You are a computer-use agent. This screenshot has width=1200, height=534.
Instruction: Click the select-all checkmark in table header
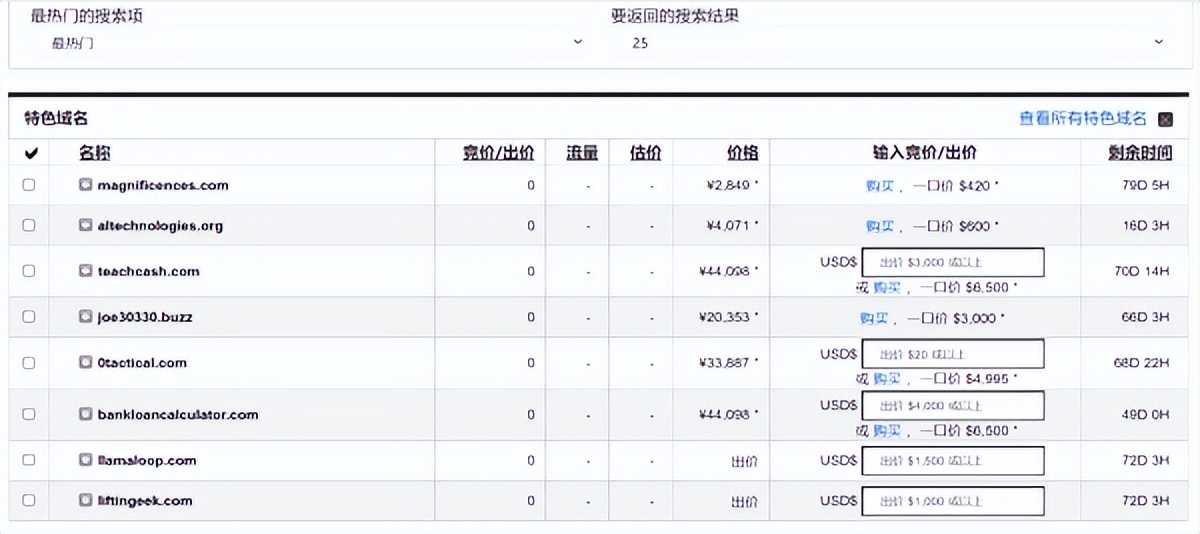click(30, 153)
